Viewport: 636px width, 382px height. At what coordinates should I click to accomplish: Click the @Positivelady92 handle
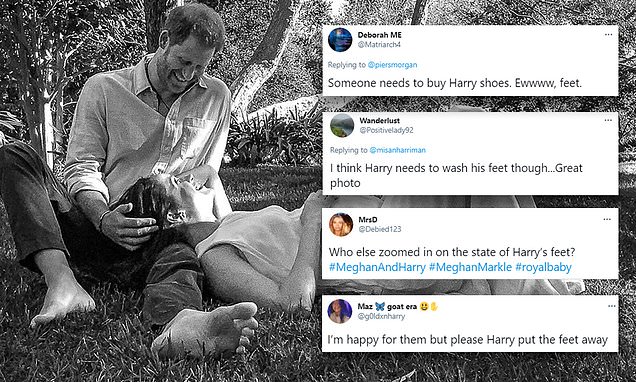pos(387,130)
